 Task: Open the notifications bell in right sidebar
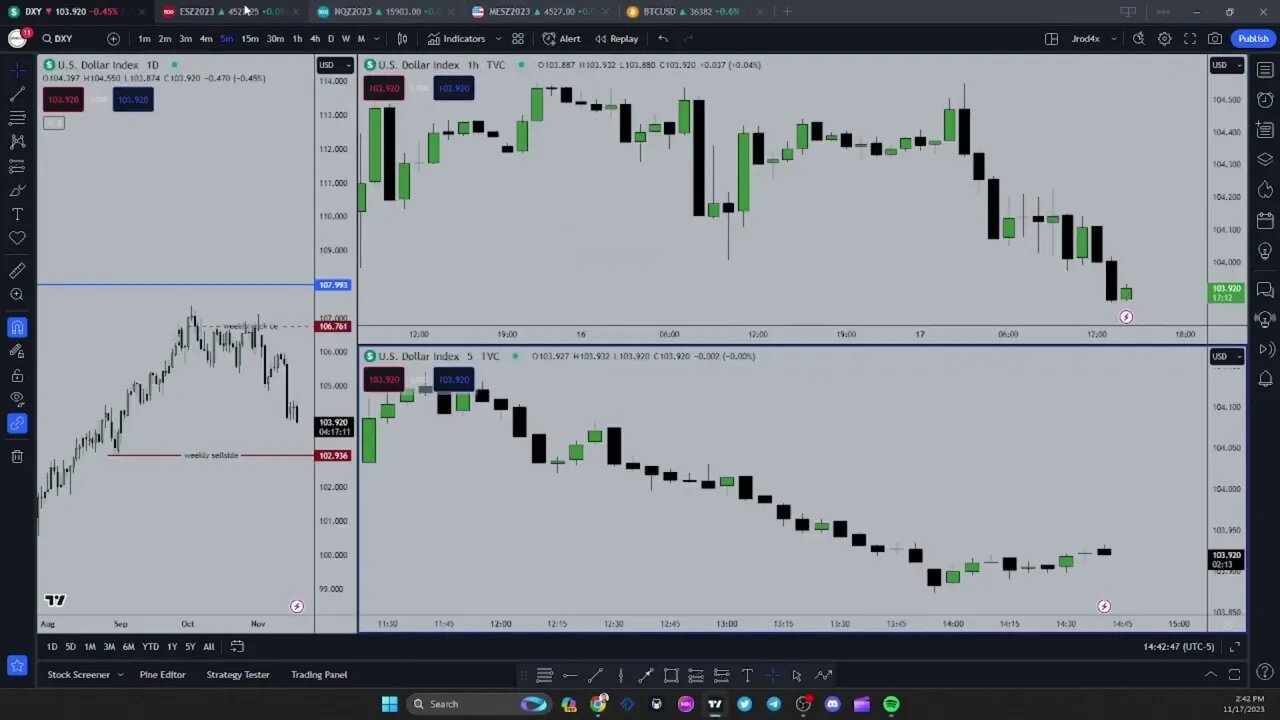click(1265, 379)
